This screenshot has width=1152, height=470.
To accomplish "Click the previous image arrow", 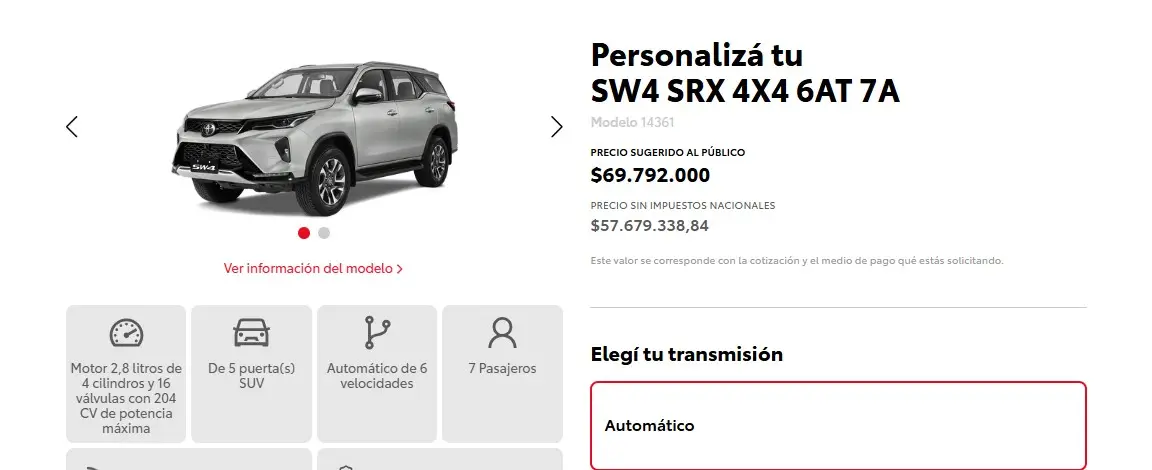I will (x=71, y=127).
